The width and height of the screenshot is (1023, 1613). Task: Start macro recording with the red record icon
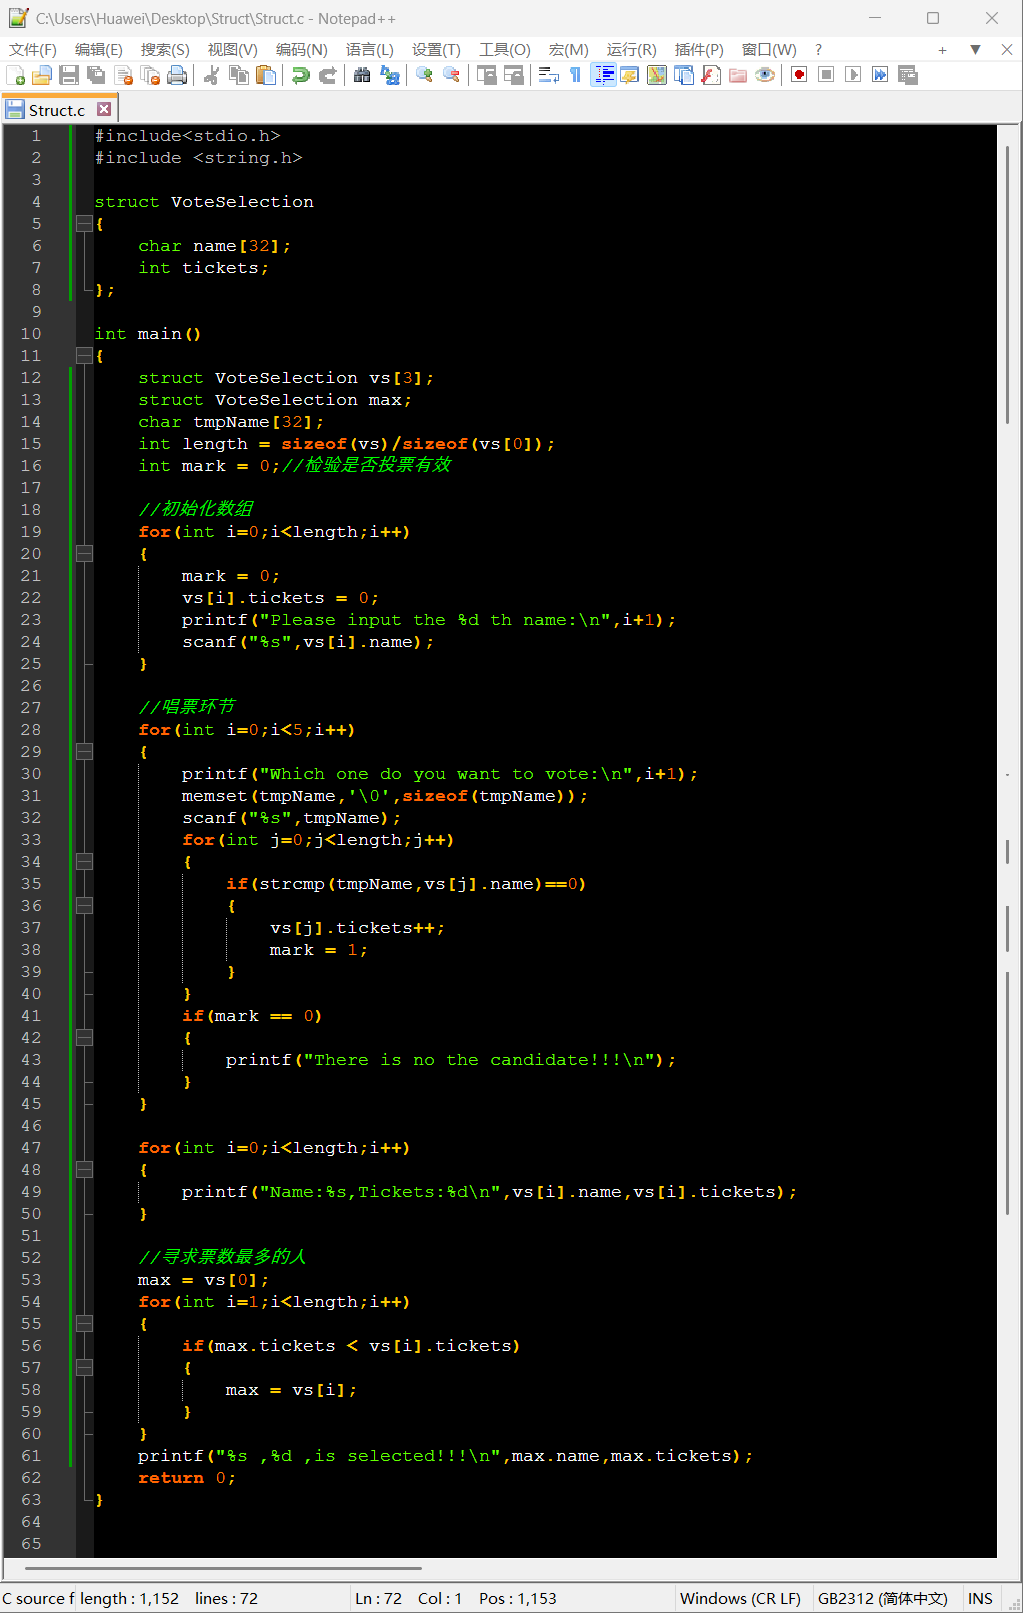click(799, 75)
